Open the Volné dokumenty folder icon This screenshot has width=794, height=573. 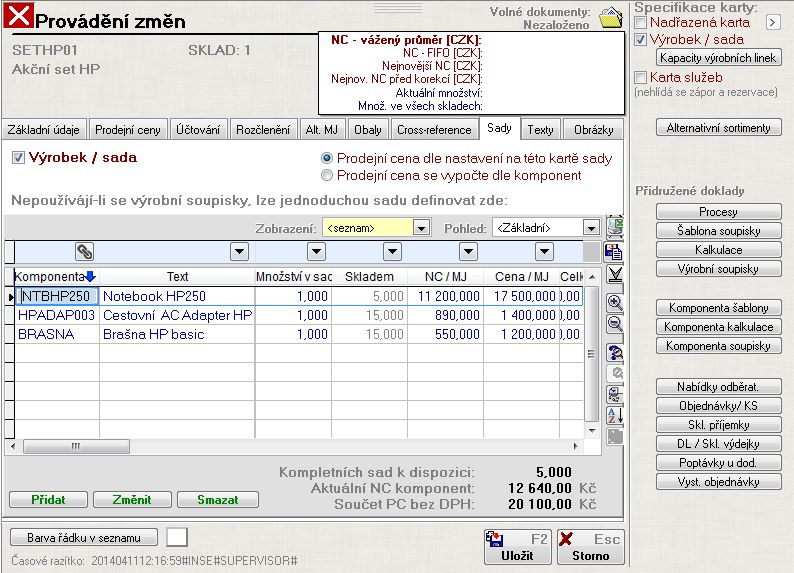[x=611, y=17]
